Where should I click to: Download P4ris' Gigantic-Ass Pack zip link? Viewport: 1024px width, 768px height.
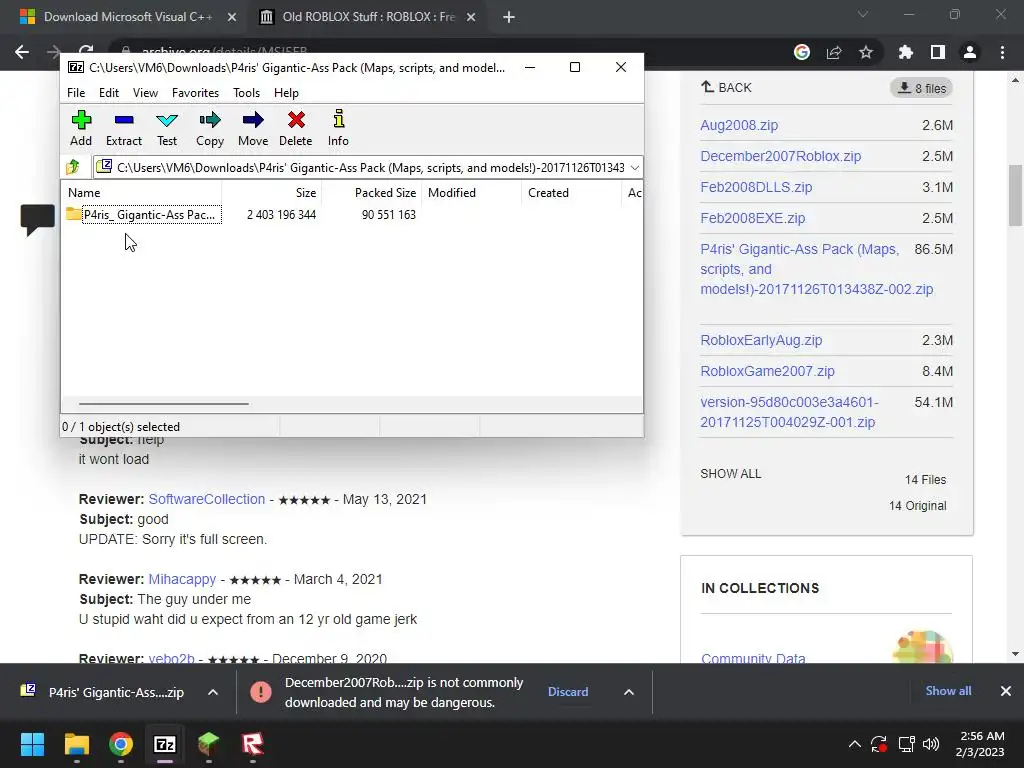point(816,269)
